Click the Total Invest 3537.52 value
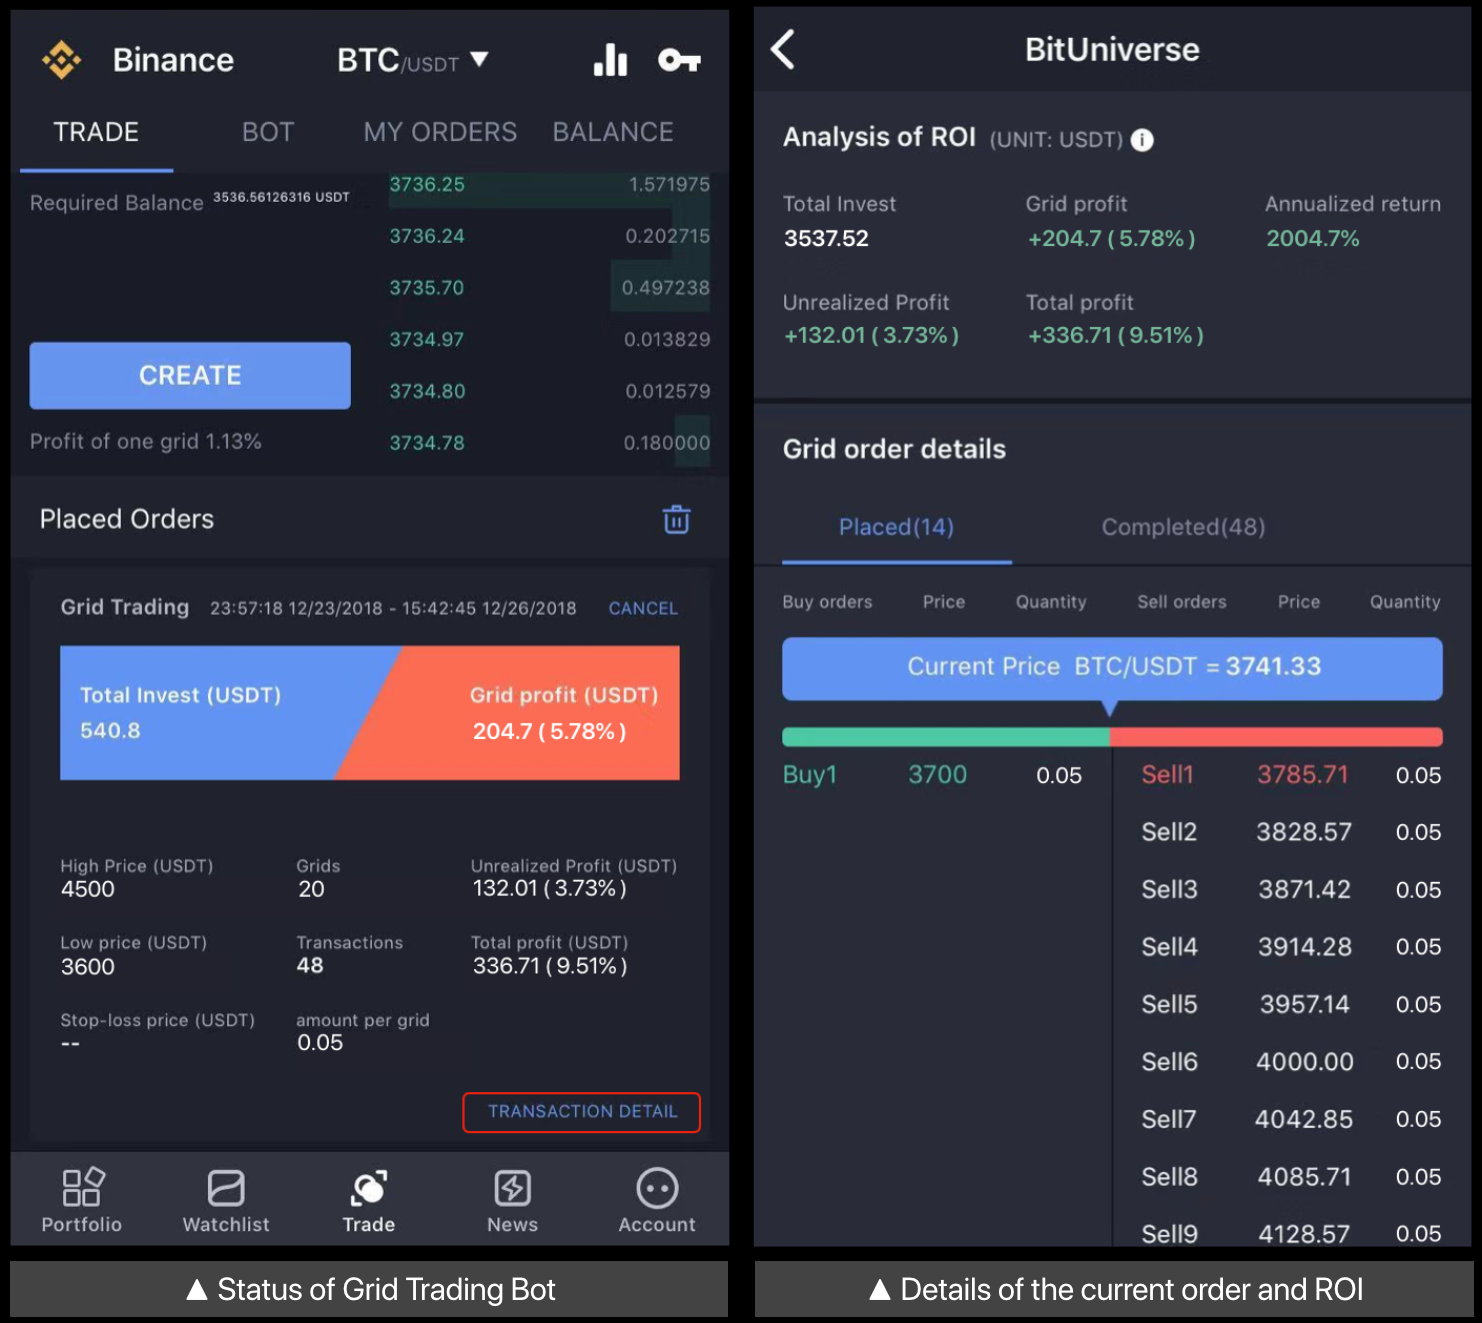Image resolution: width=1482 pixels, height=1323 pixels. point(826,238)
